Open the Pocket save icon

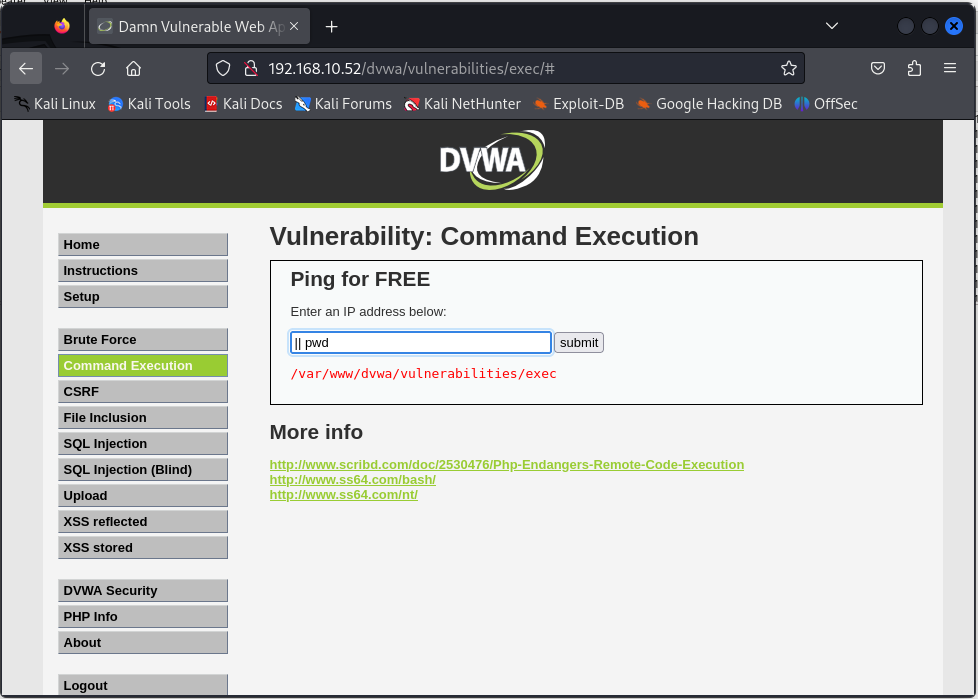pos(878,68)
